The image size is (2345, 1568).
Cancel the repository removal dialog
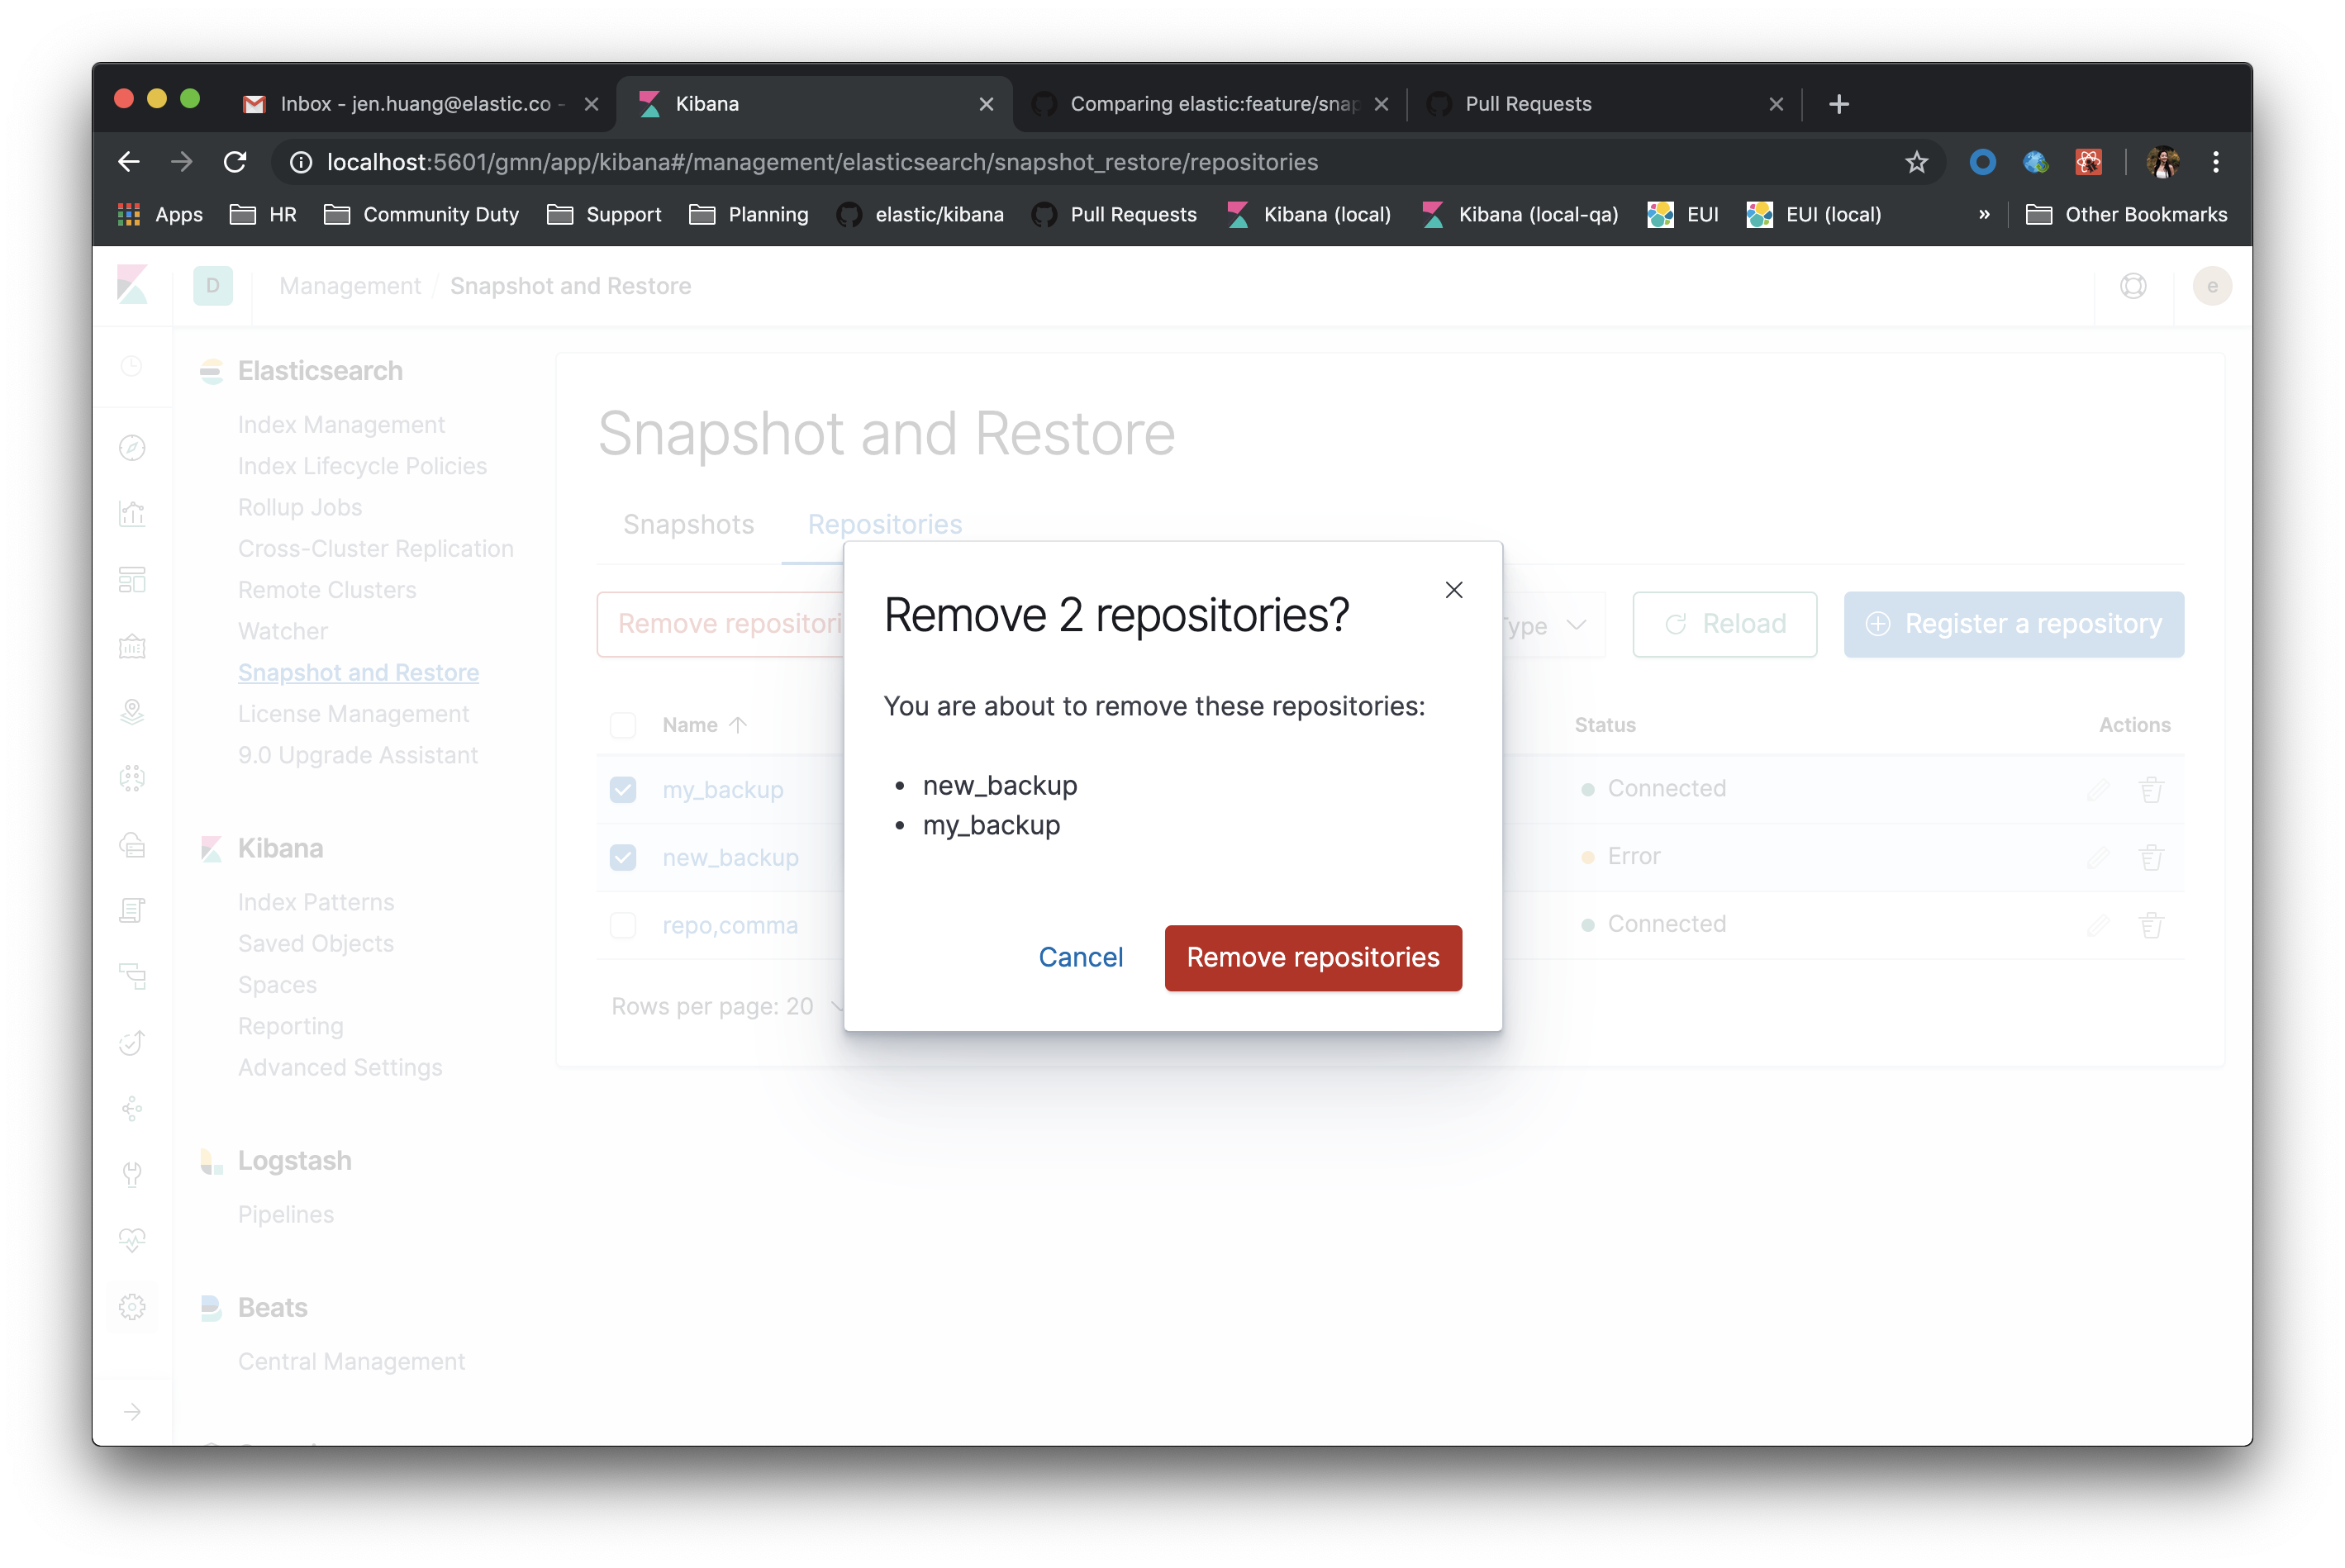[x=1080, y=957]
